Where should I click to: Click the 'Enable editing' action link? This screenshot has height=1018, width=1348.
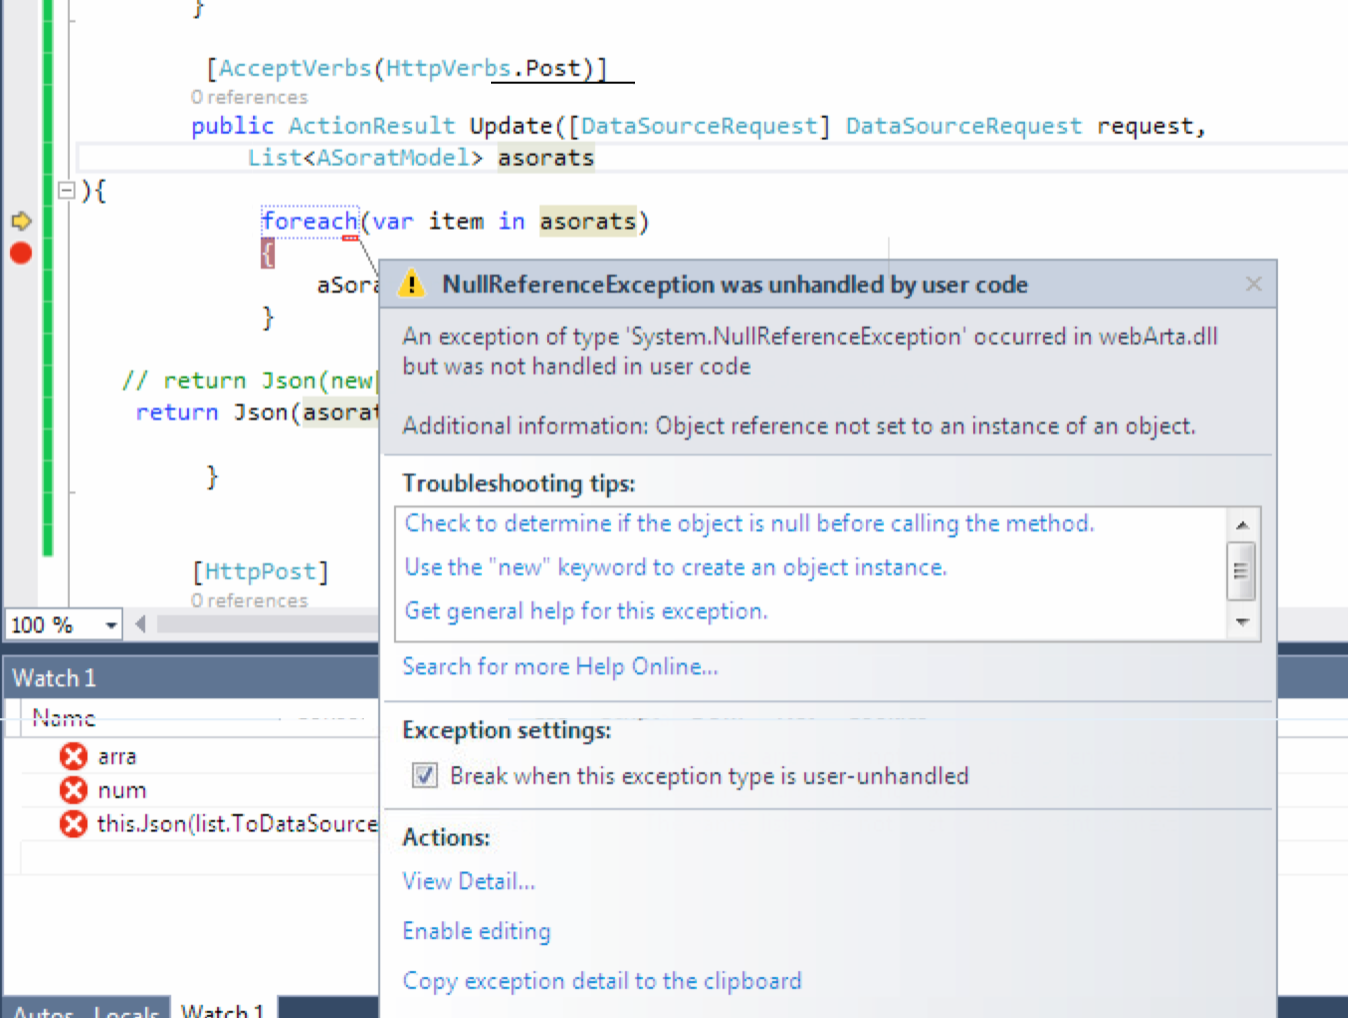click(476, 931)
